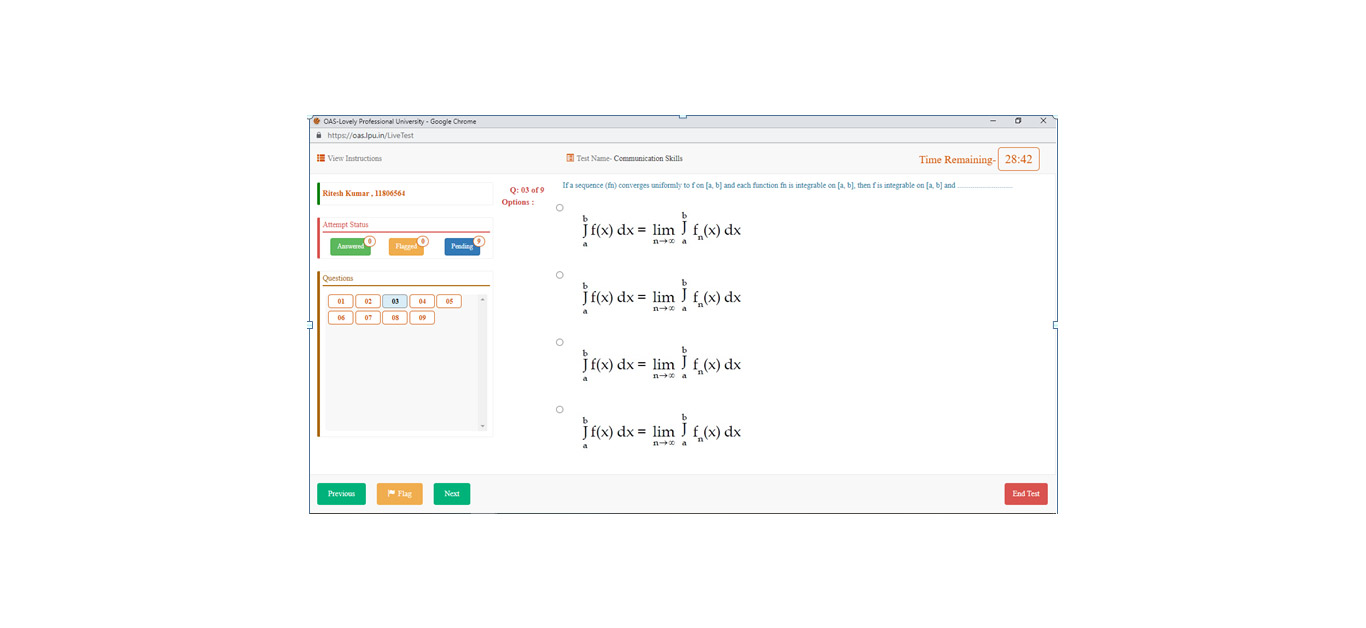
Task: Select the second answer option radio button
Action: pyautogui.click(x=560, y=275)
